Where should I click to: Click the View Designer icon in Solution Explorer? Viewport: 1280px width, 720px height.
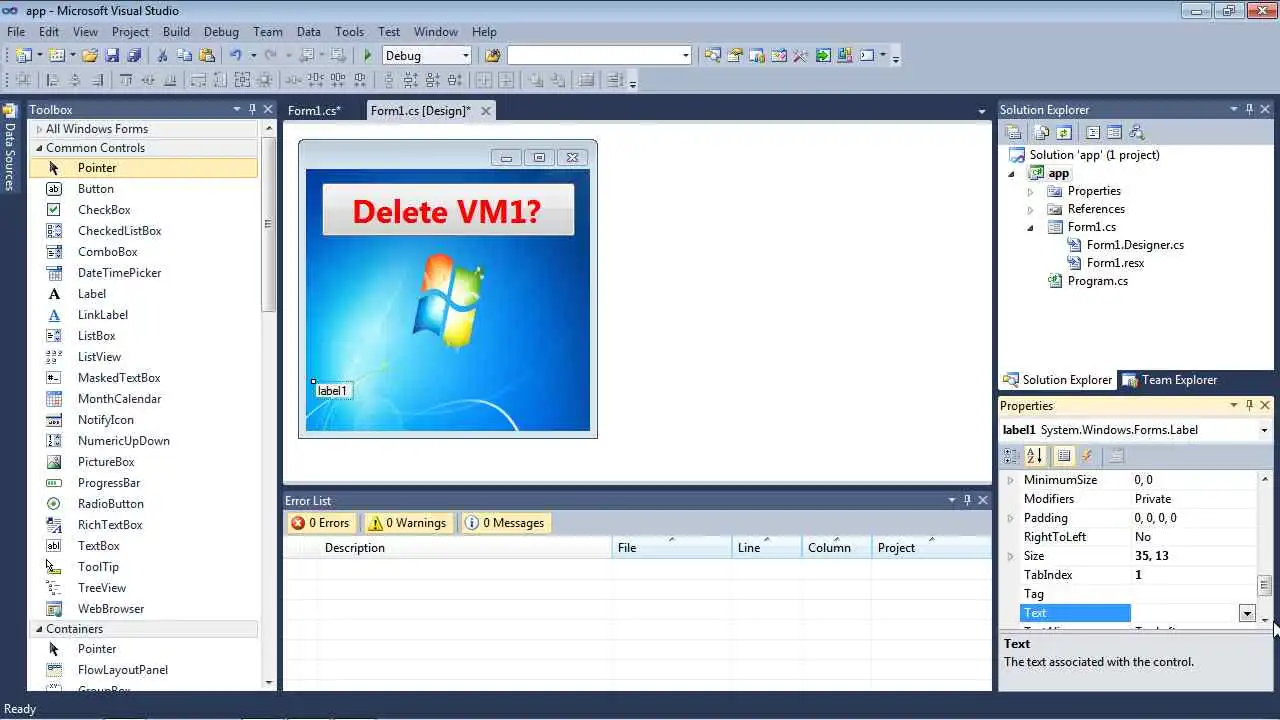(x=1114, y=132)
